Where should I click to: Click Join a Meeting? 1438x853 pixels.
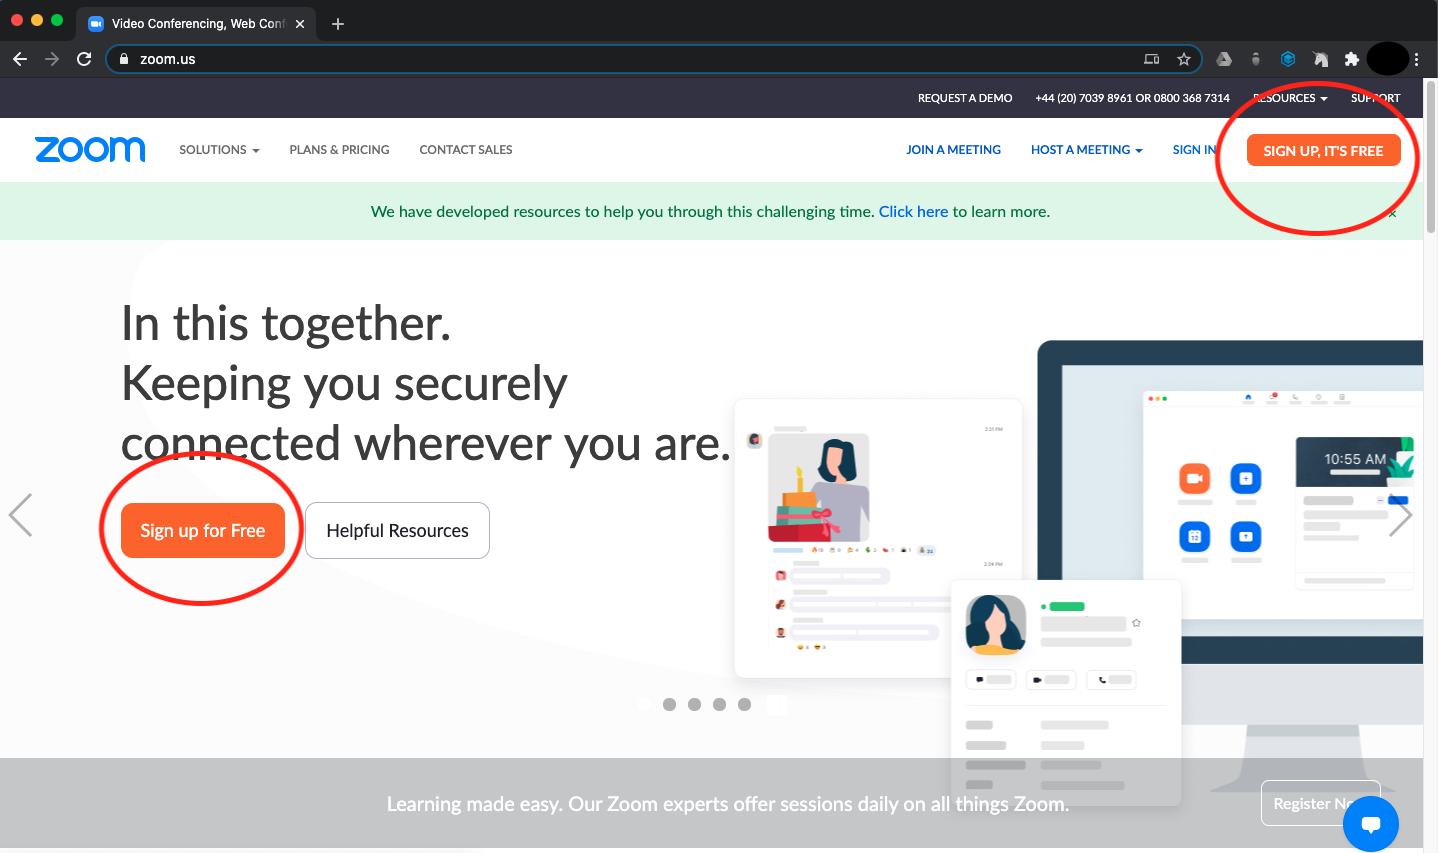coord(953,150)
